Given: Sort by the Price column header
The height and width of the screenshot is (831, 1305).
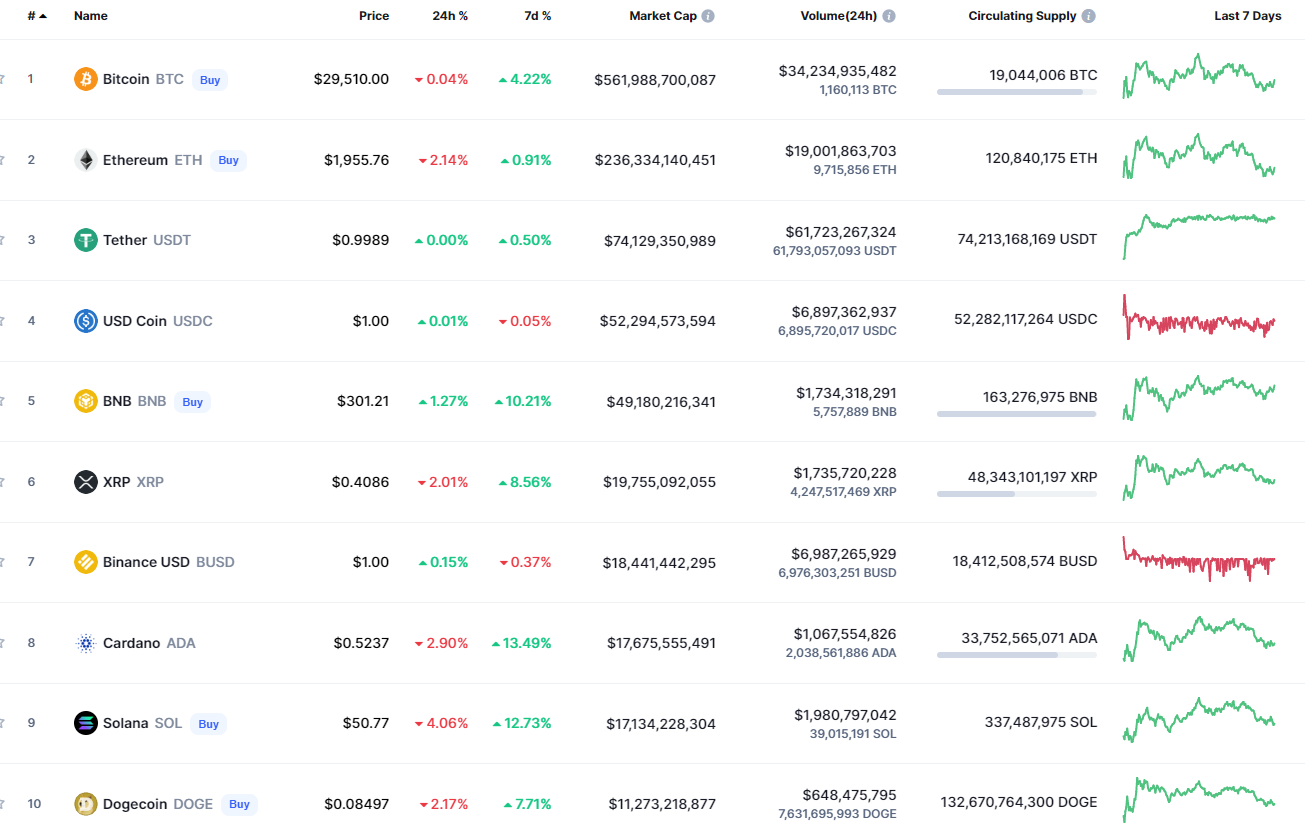Looking at the screenshot, I should point(374,16).
